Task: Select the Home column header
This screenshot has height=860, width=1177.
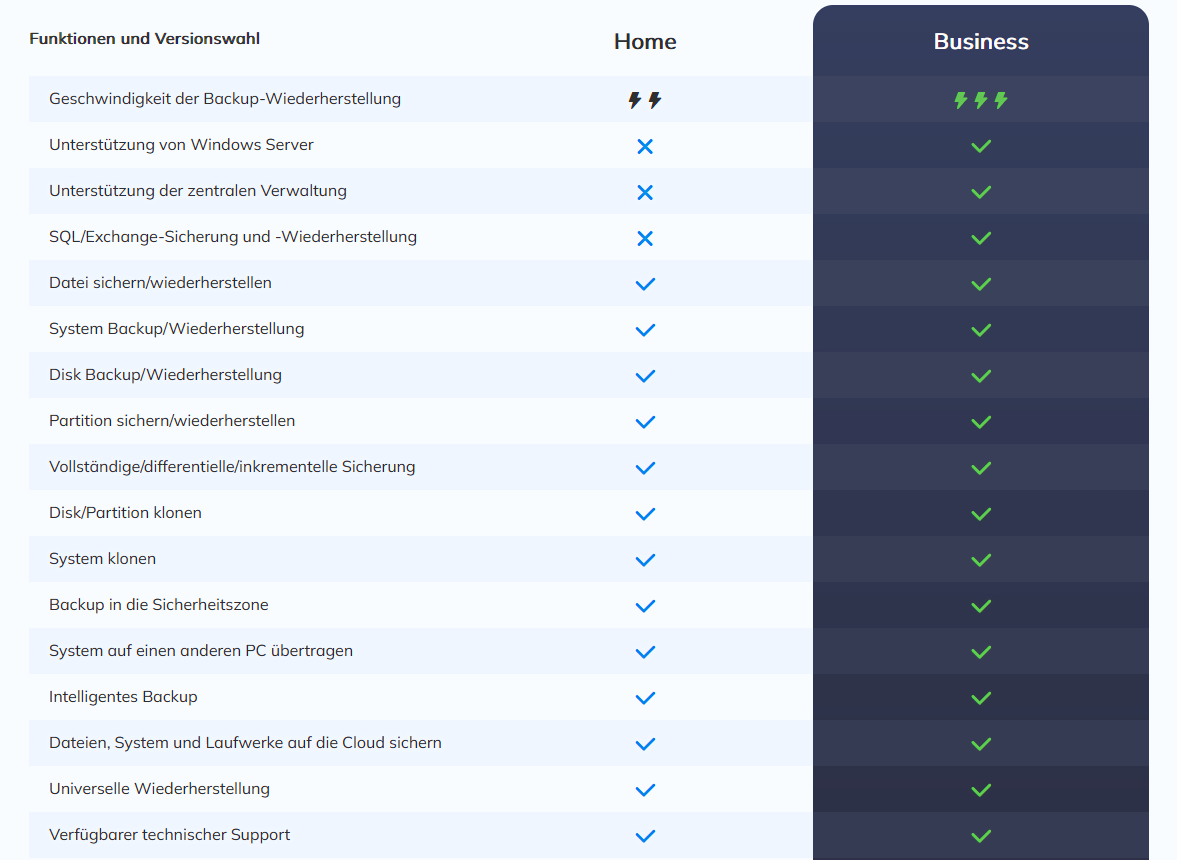Action: 645,42
